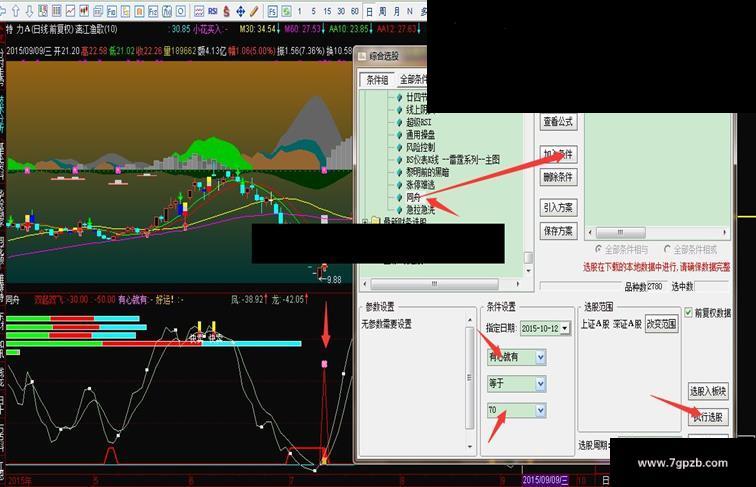The image size is (756, 487).
Task: Click the orange 'R' boxed toolbar icon
Action: [x=139, y=11]
